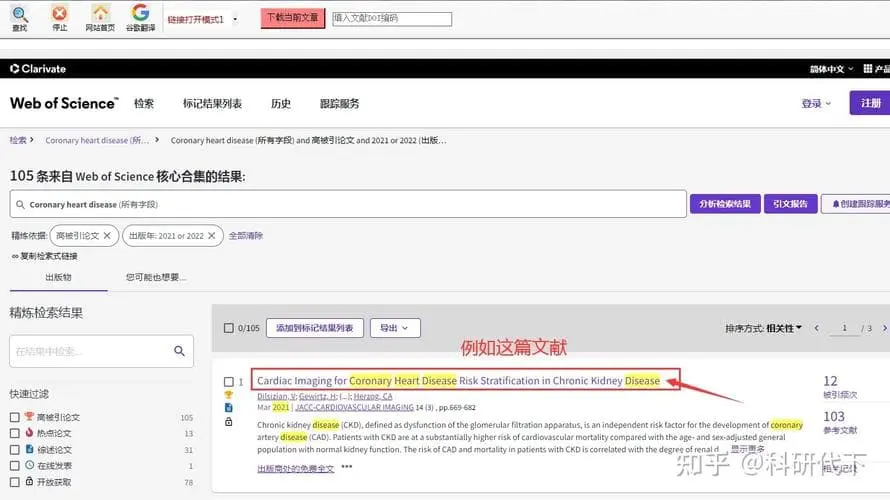The height and width of the screenshot is (500, 890).
Task: Click the red download current article button
Action: 293,18
